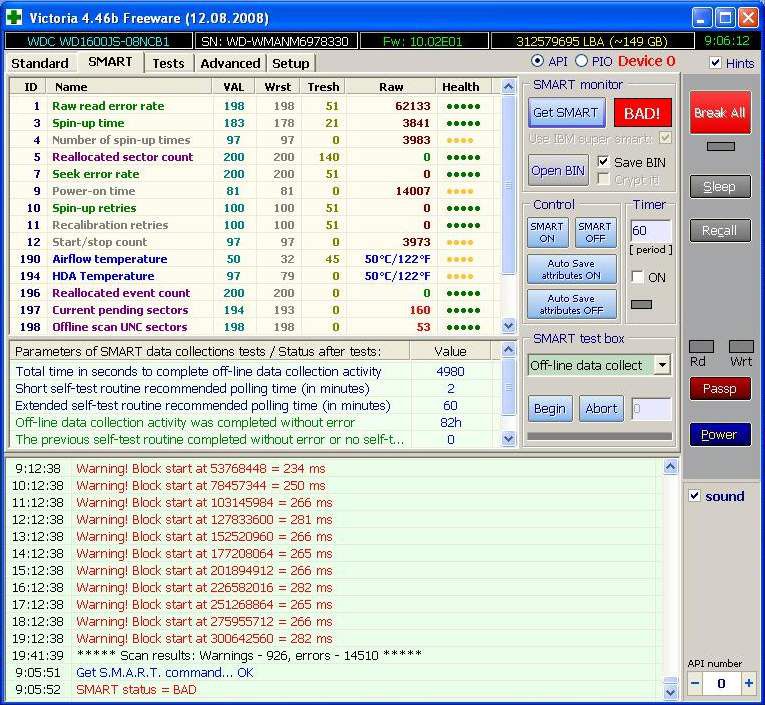Click Auto Save attributes ON
The height and width of the screenshot is (705, 765).
[x=571, y=269]
